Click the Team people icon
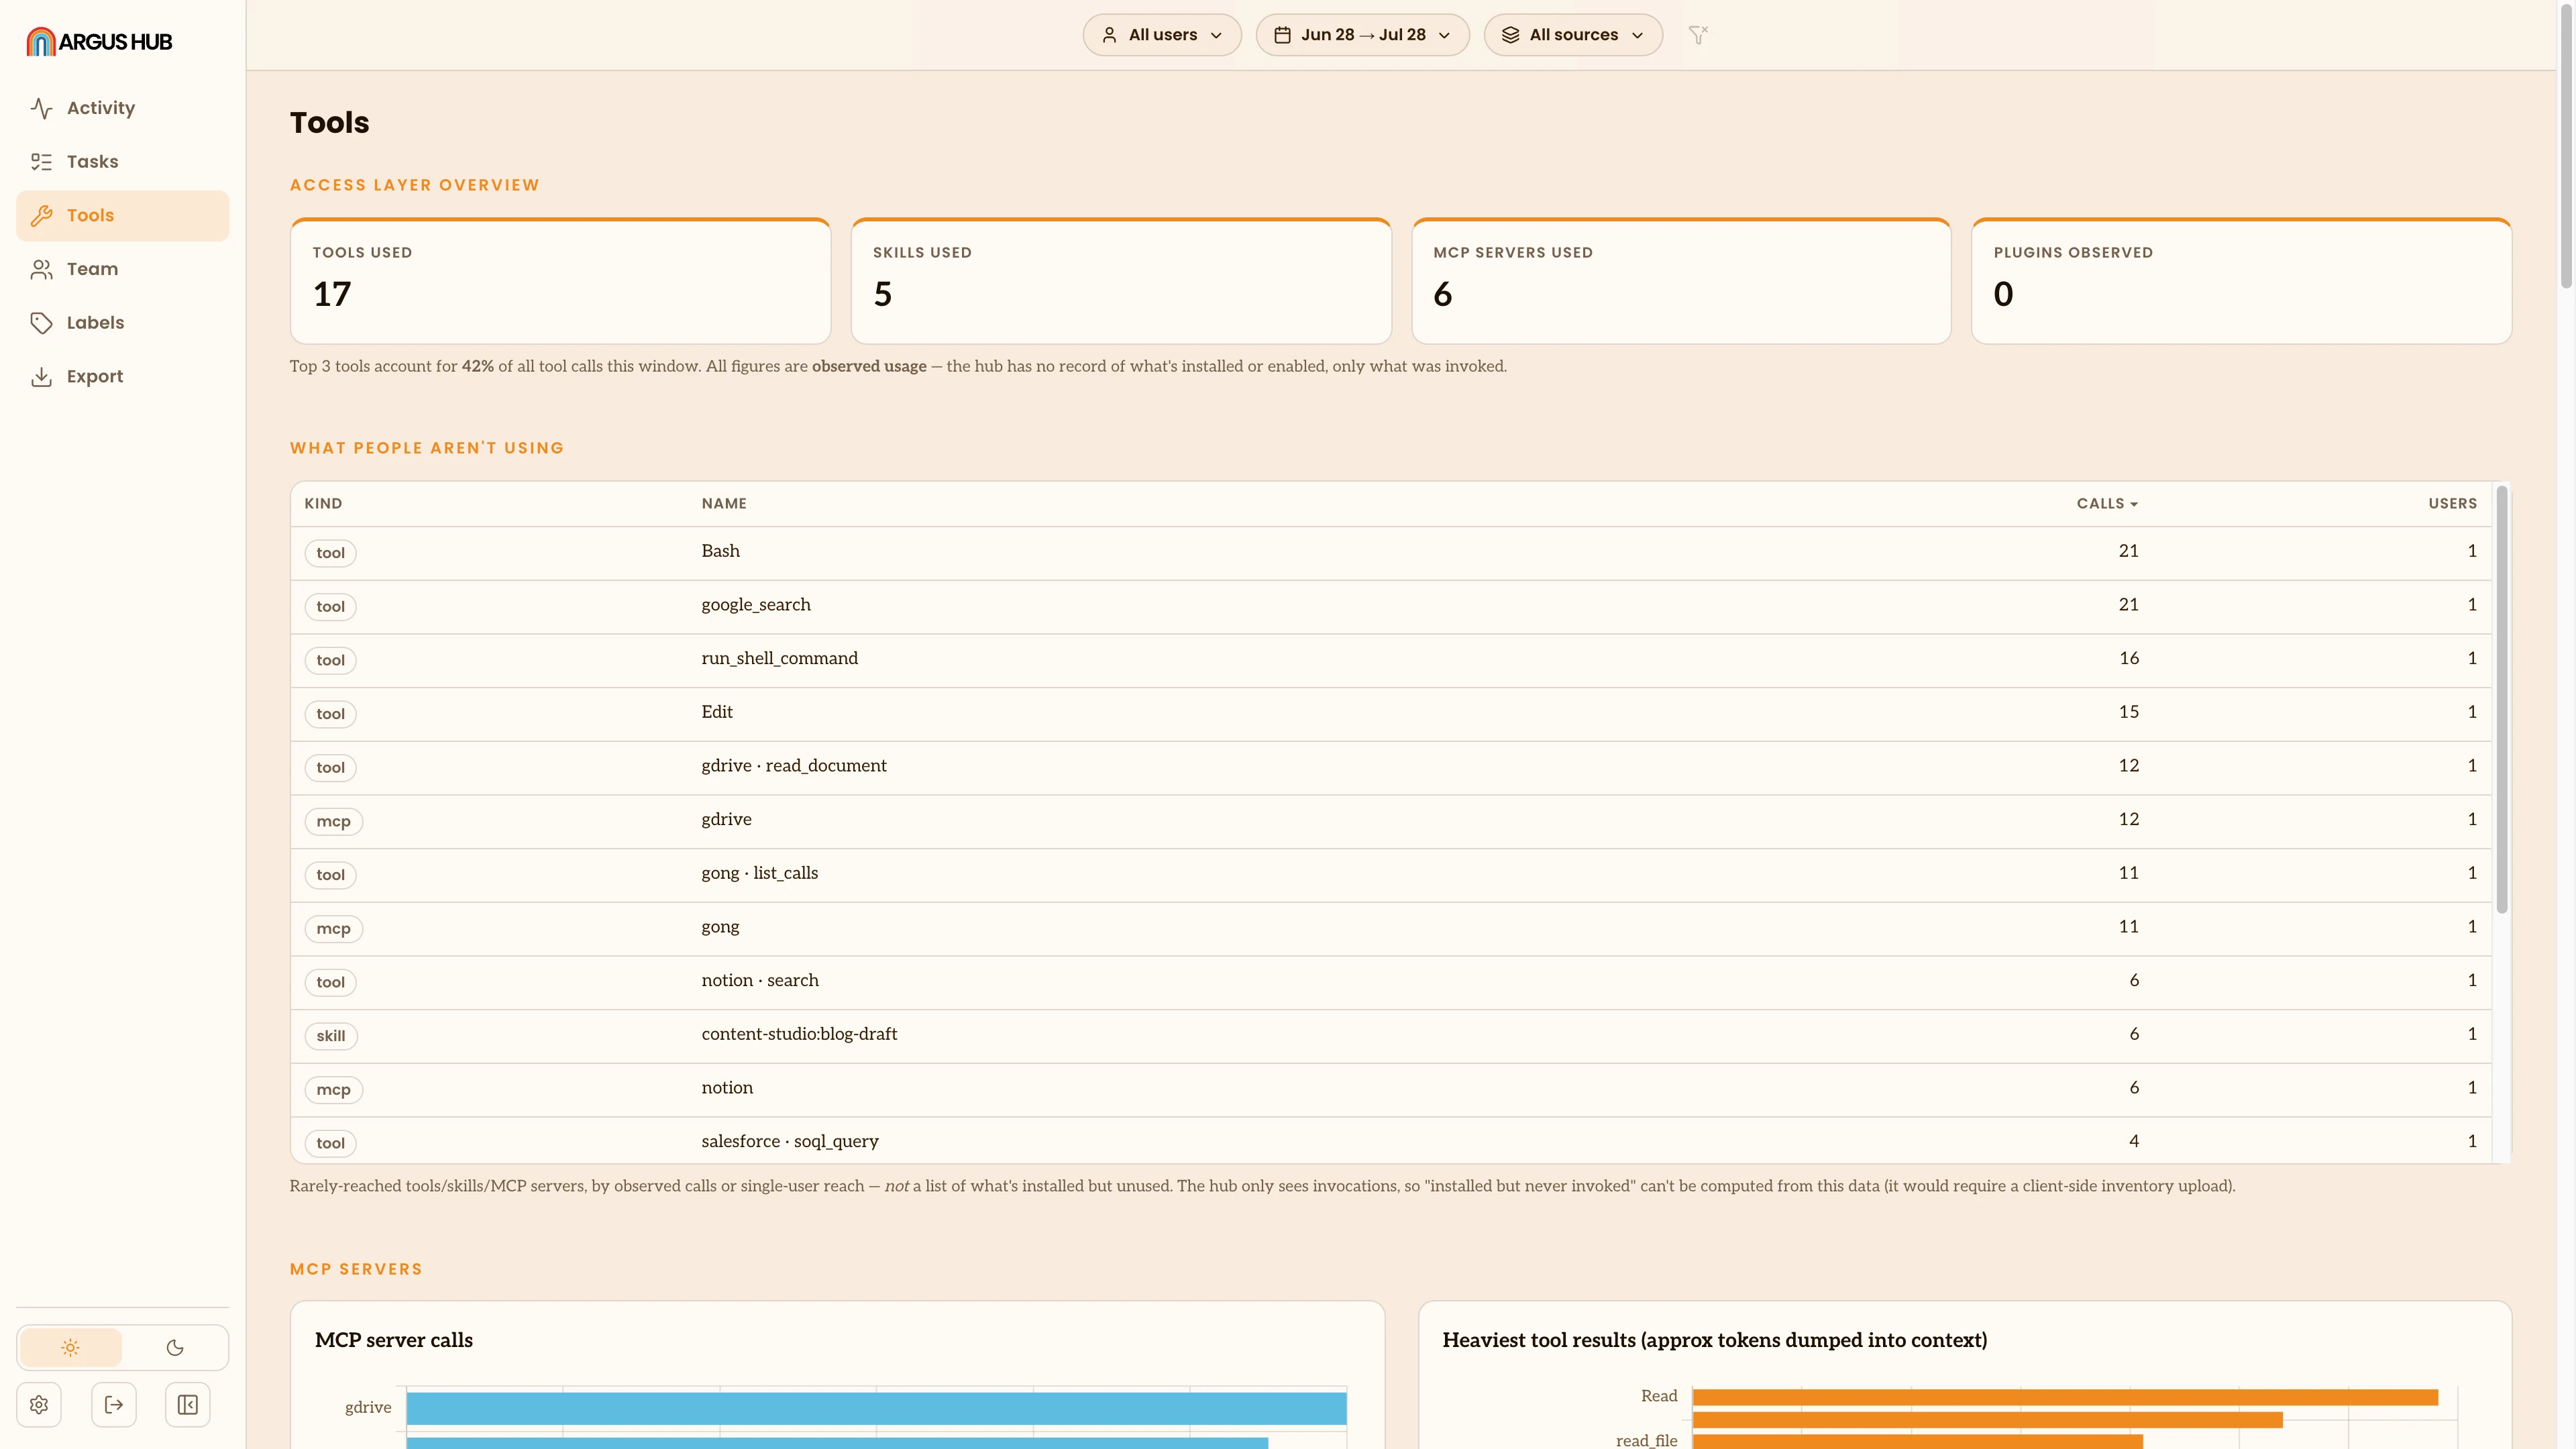Image resolution: width=2576 pixels, height=1449 pixels. coord(41,269)
